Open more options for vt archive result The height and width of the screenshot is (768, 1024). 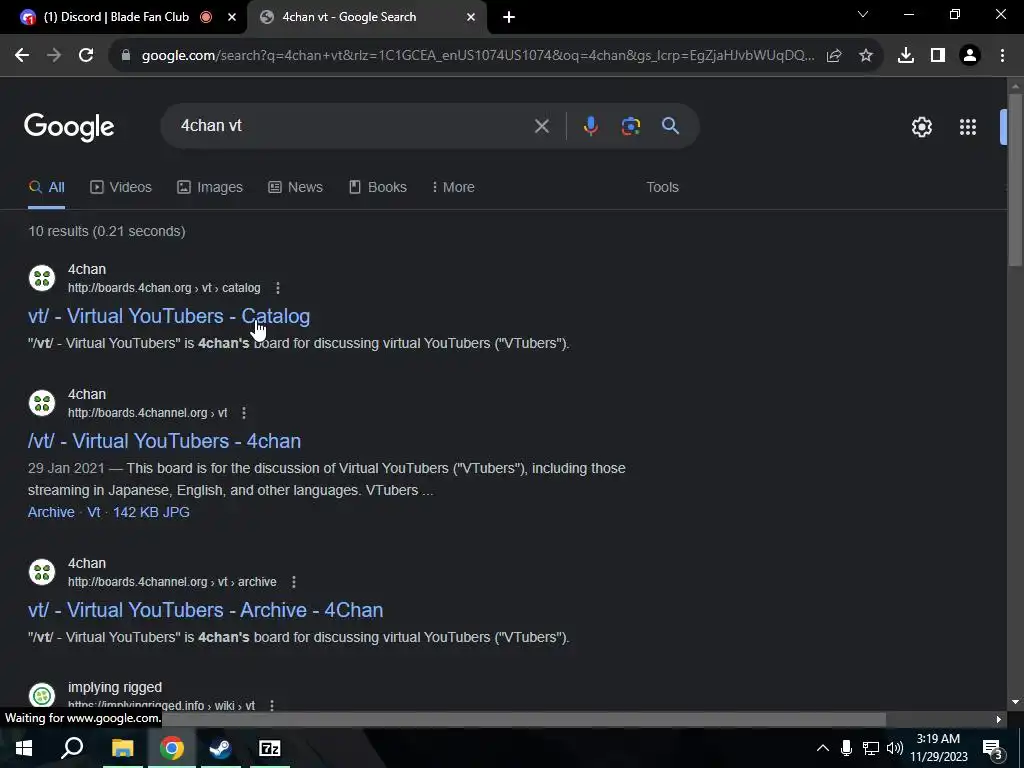(294, 582)
